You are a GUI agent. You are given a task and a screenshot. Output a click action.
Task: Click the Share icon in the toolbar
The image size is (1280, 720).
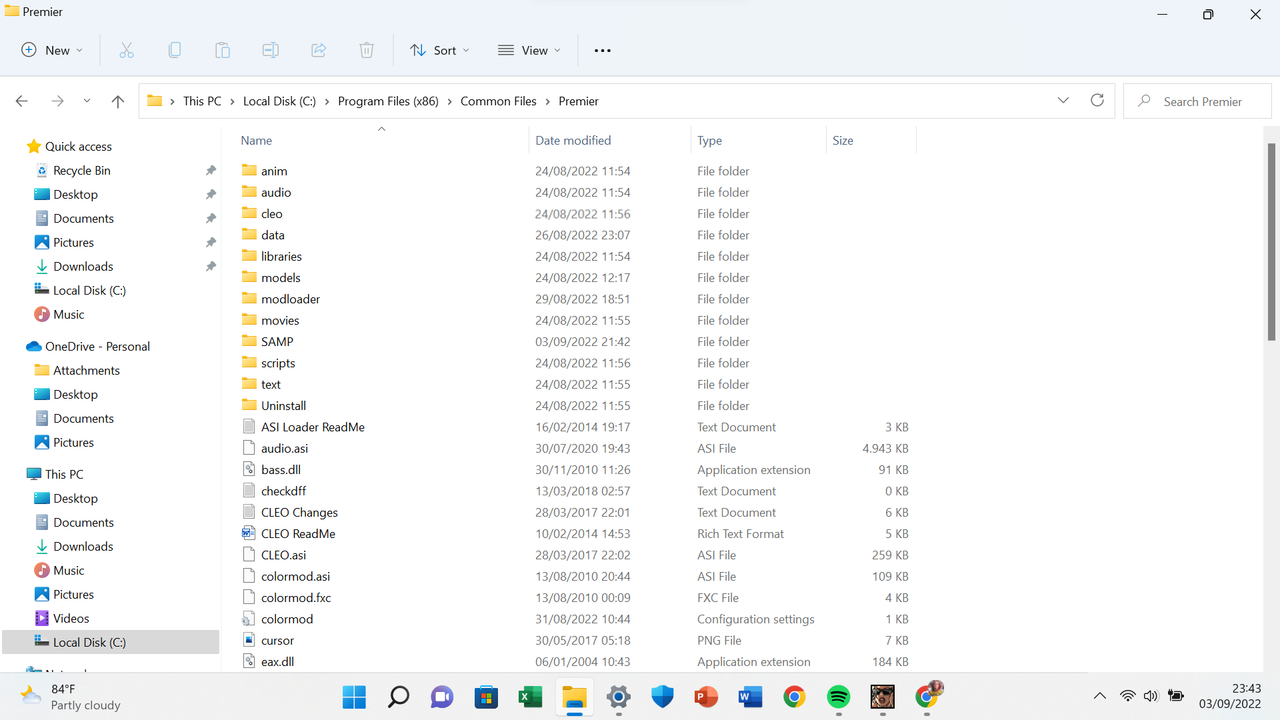[319, 50]
